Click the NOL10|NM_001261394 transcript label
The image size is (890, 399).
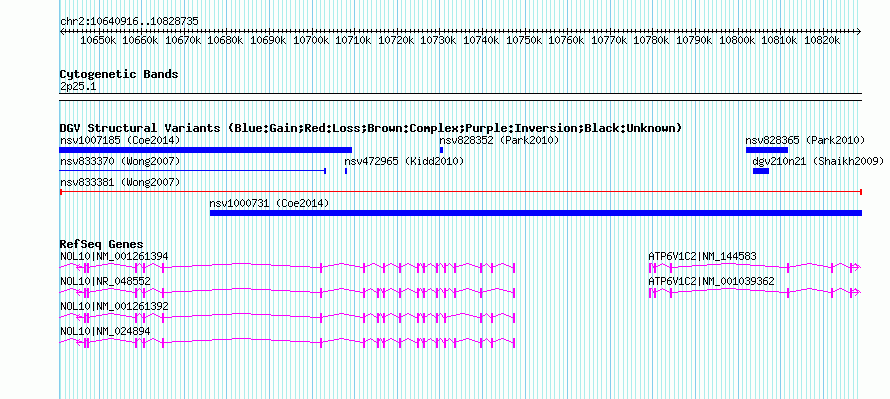[114, 257]
